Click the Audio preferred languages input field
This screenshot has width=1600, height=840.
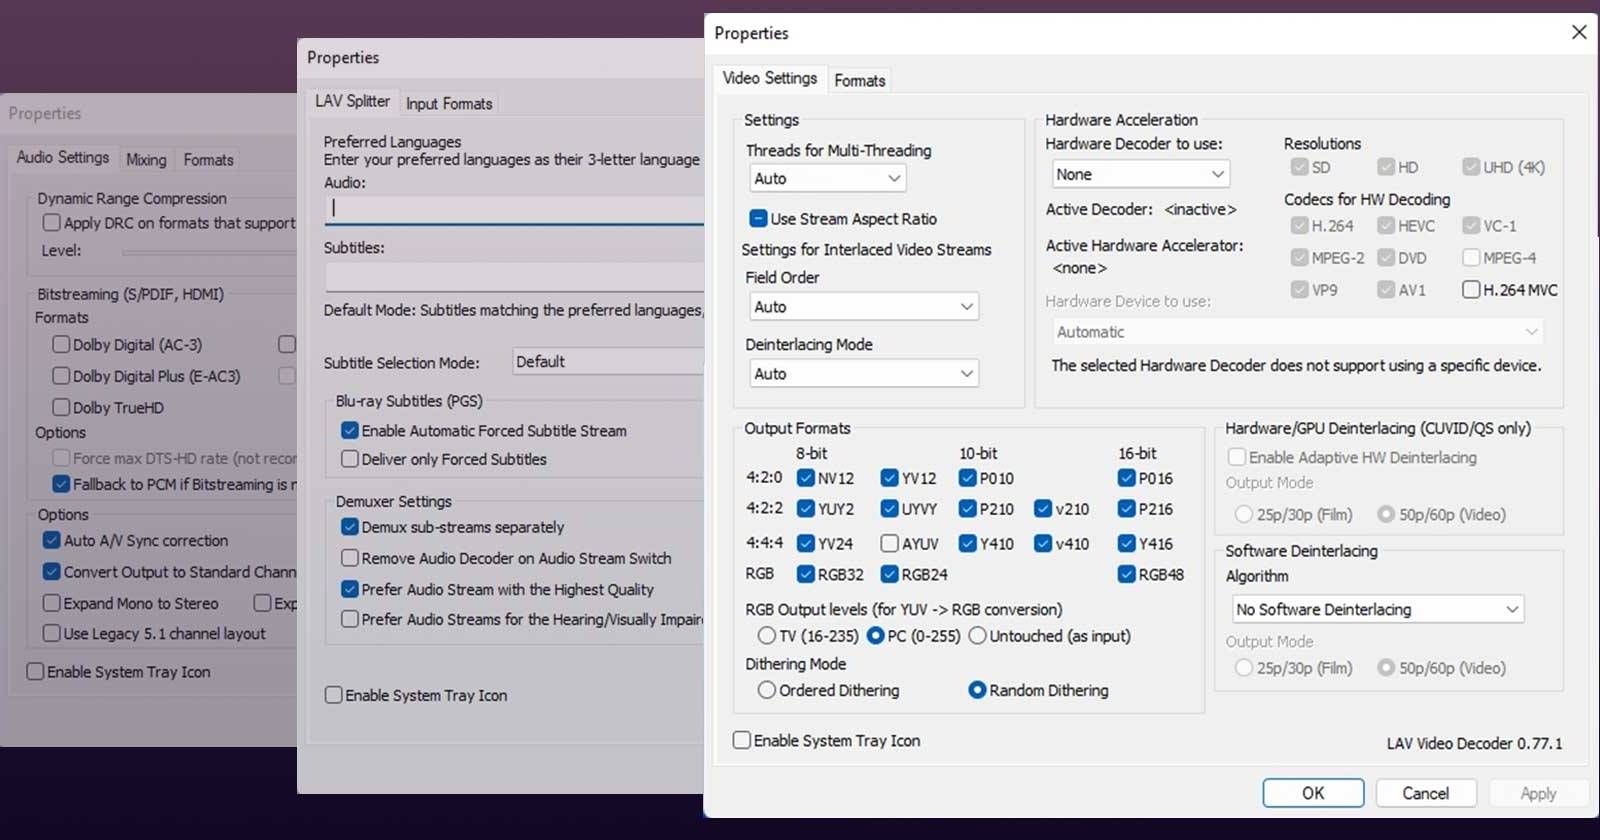(x=515, y=208)
